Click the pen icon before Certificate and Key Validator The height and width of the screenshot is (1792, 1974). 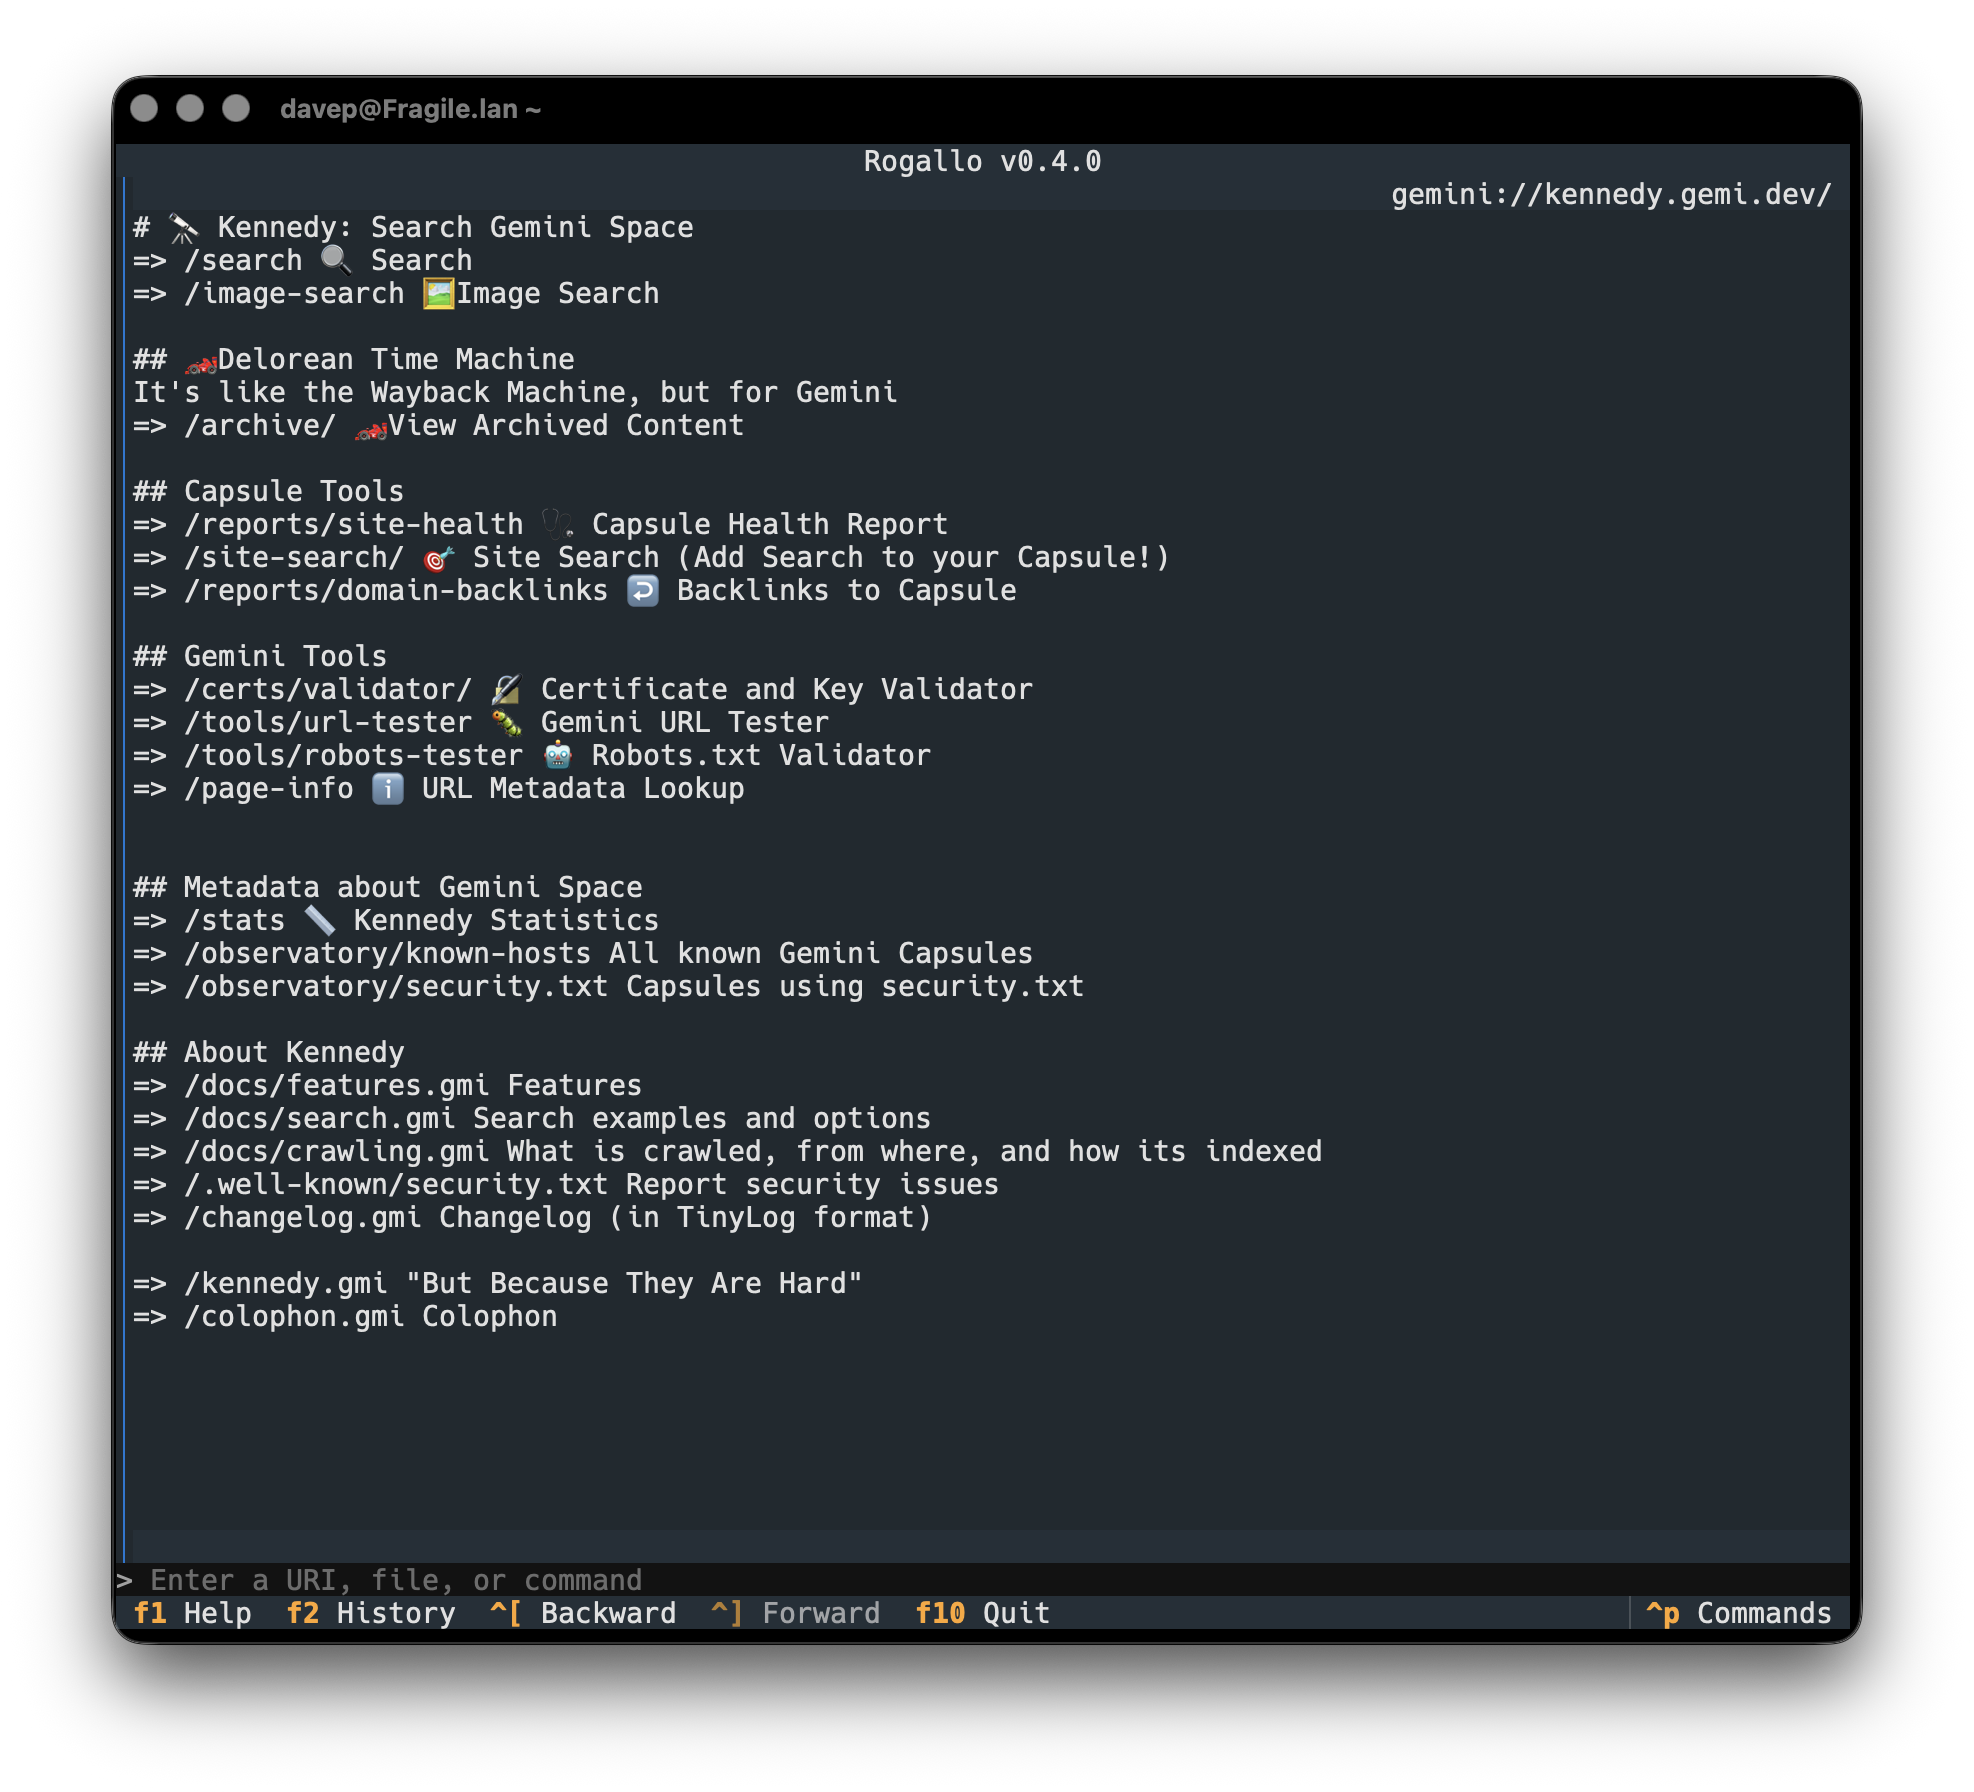point(506,690)
